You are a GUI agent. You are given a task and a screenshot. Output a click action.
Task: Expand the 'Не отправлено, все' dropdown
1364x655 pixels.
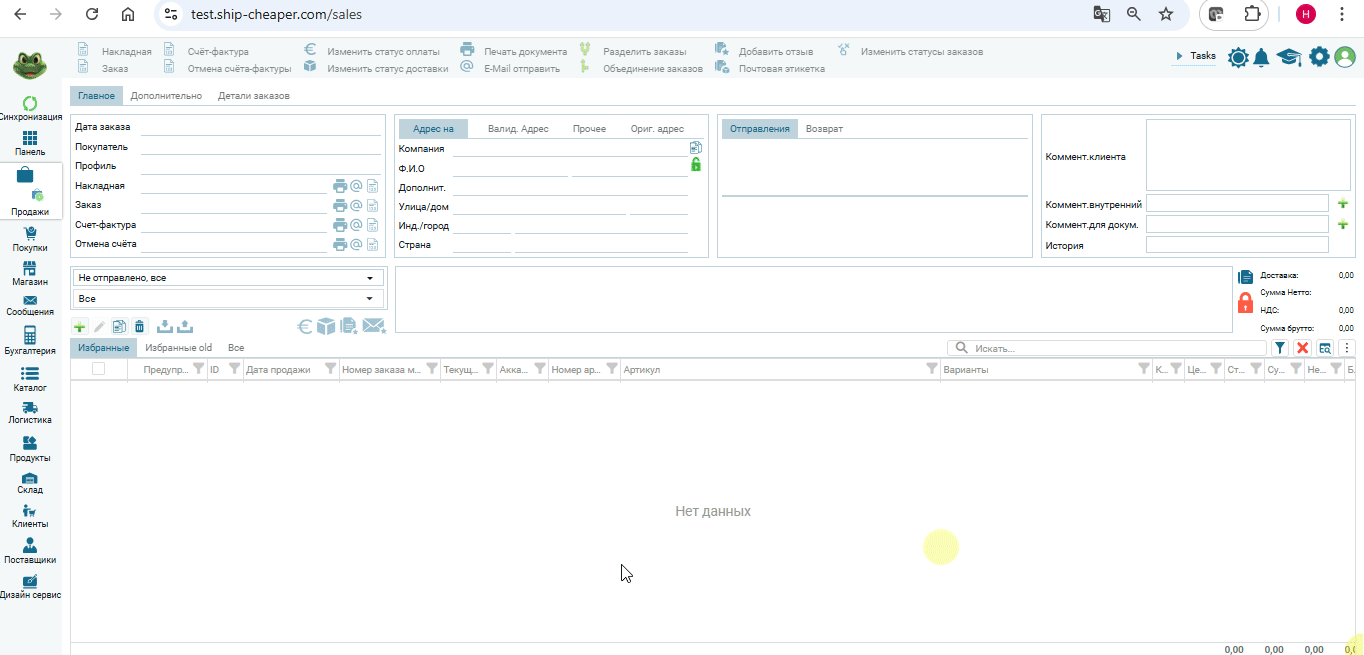click(229, 278)
